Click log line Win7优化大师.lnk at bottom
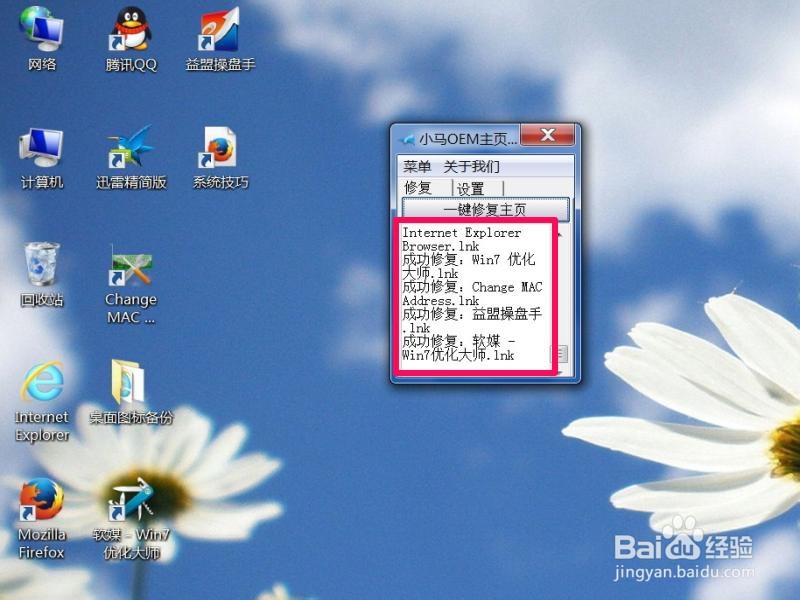This screenshot has width=800, height=600. tap(458, 355)
